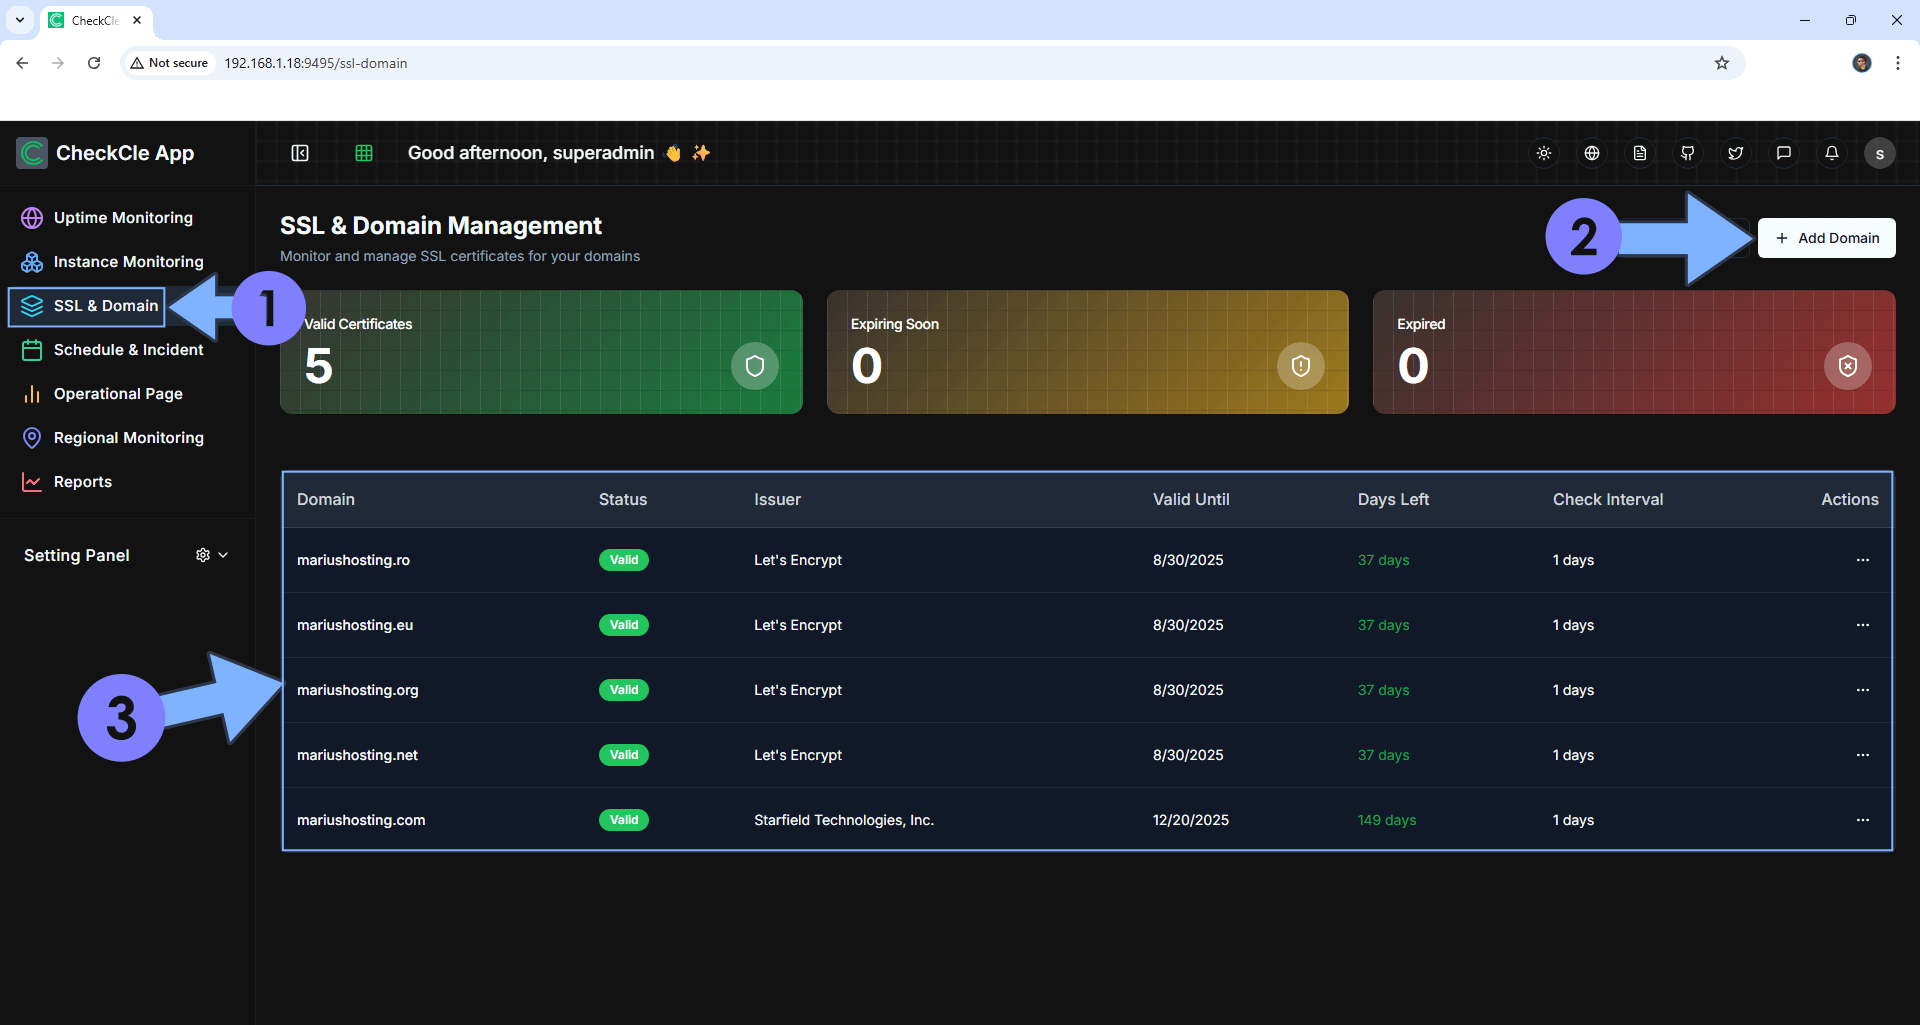Click the Setting Panel gear icon

point(203,555)
